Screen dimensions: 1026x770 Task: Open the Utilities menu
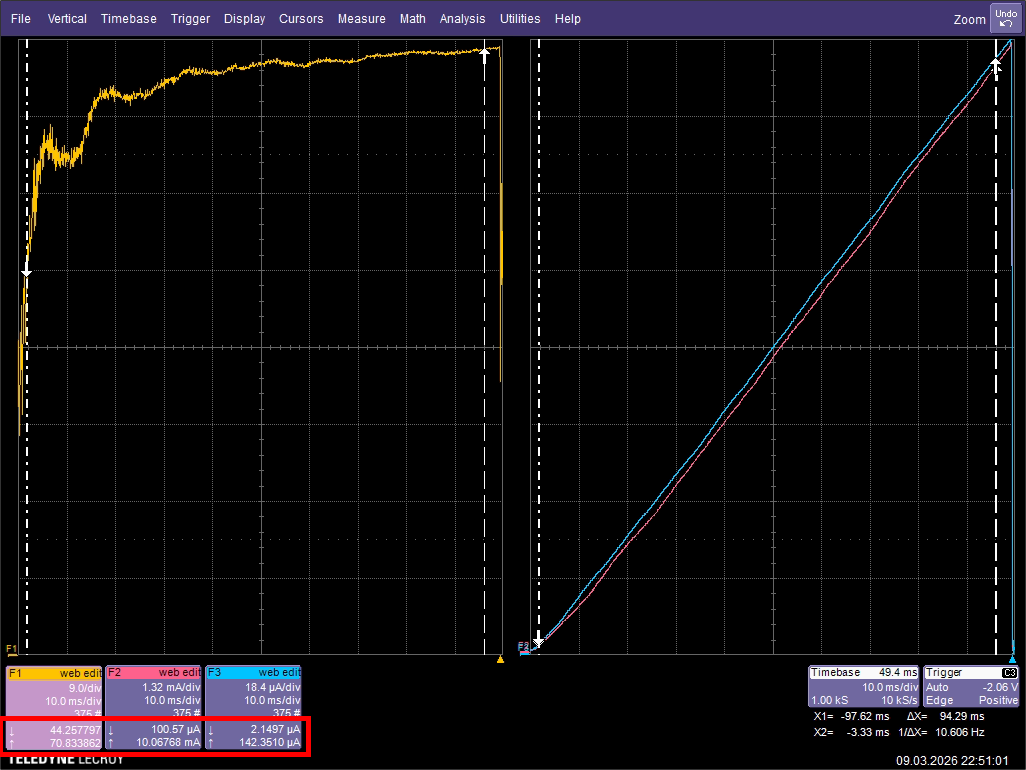click(520, 19)
